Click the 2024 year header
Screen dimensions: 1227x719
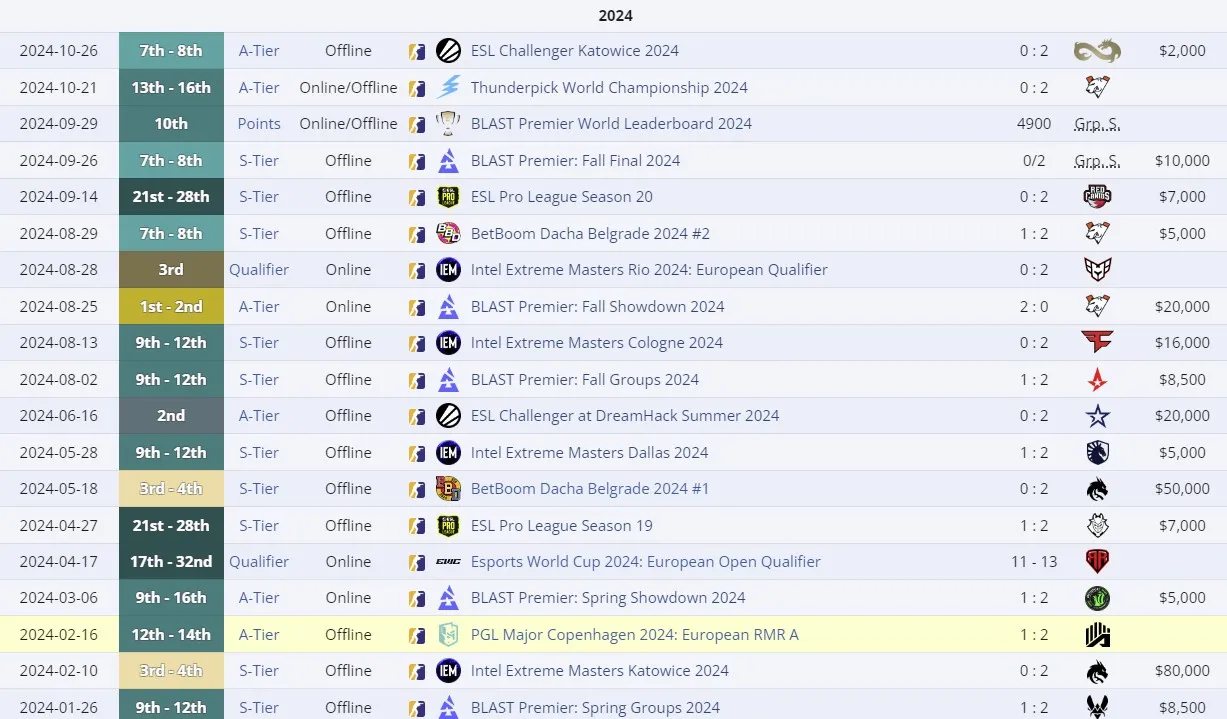(615, 16)
